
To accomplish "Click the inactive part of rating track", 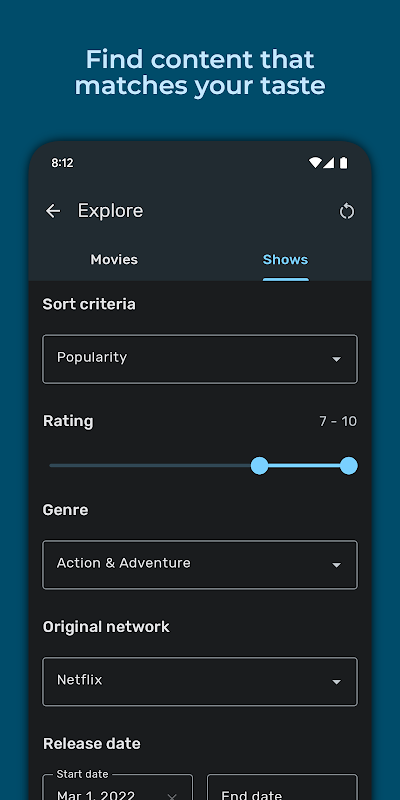I will tap(151, 466).
